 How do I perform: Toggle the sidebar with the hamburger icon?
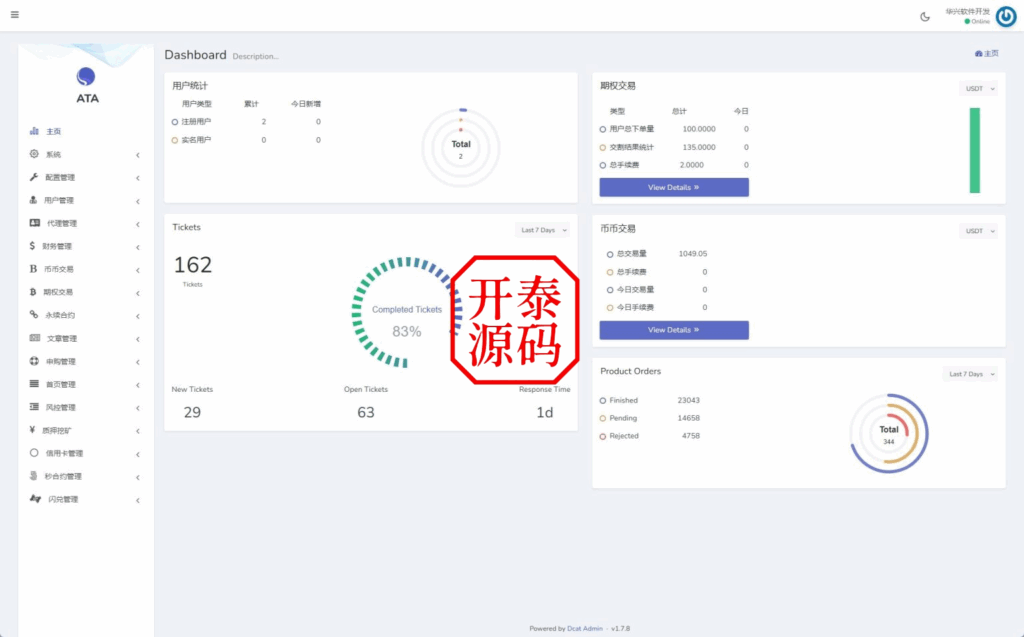(x=14, y=14)
